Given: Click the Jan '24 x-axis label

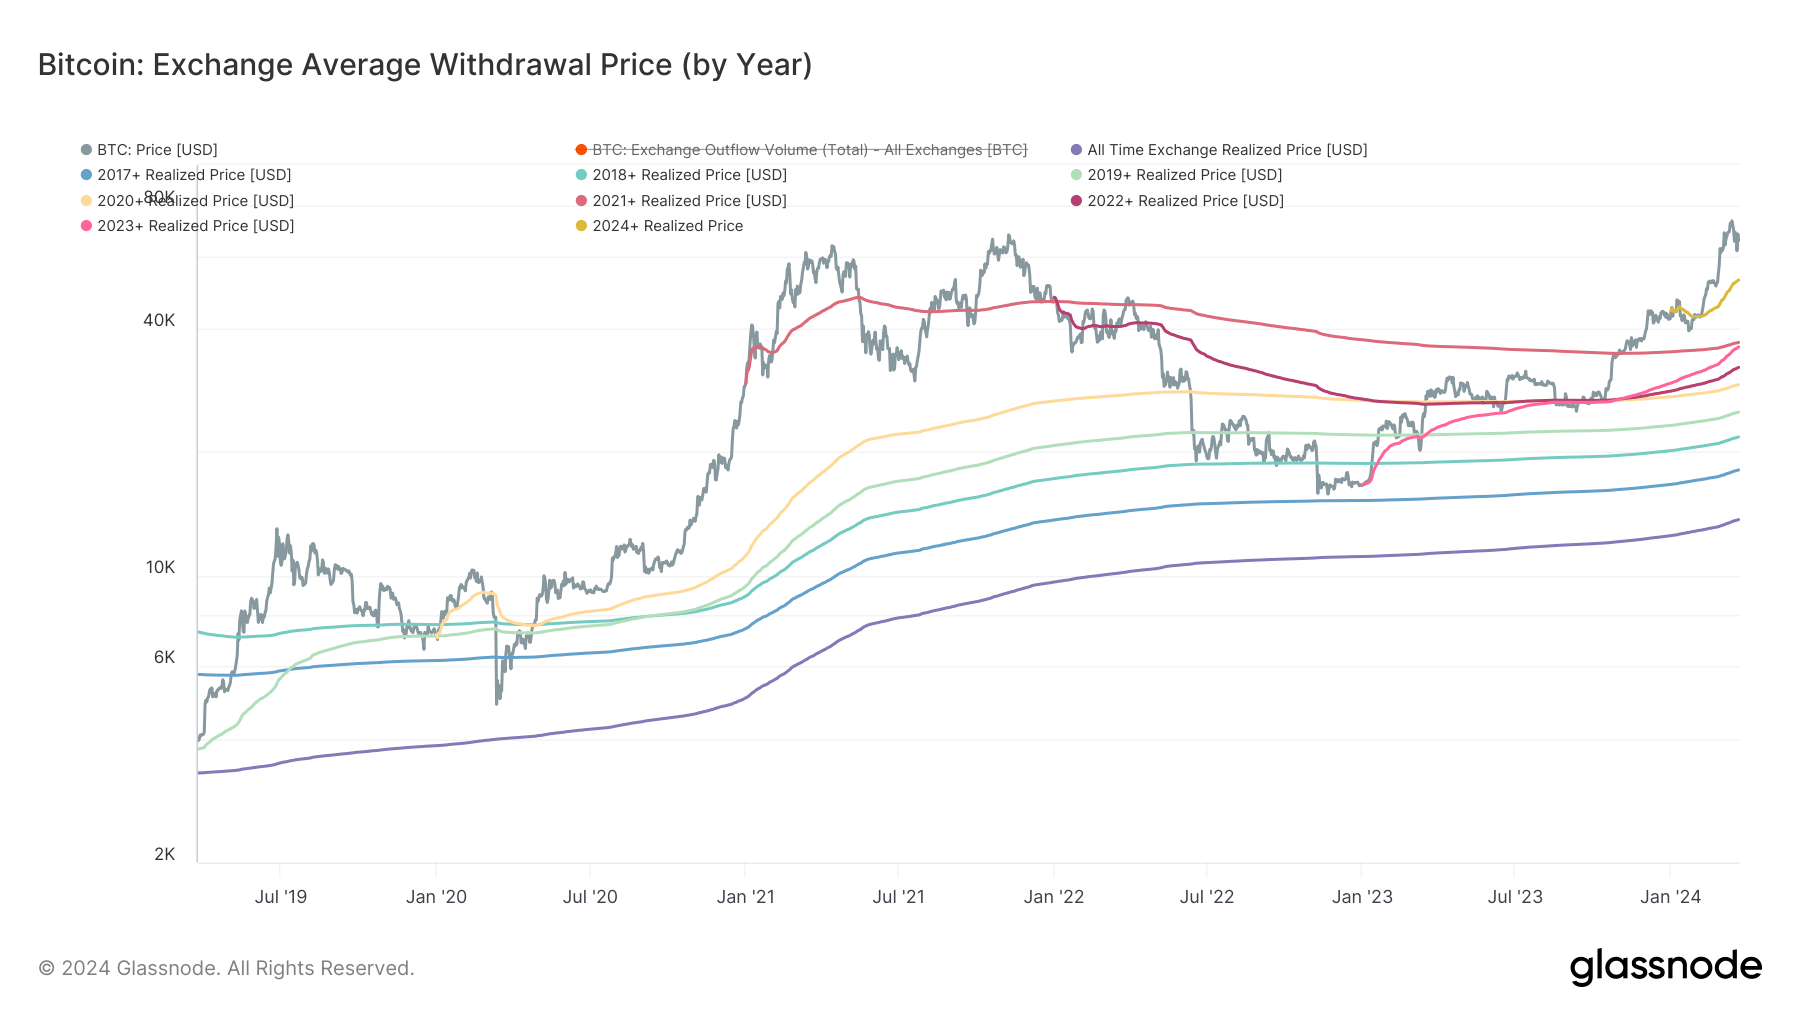Looking at the screenshot, I should 1670,897.
